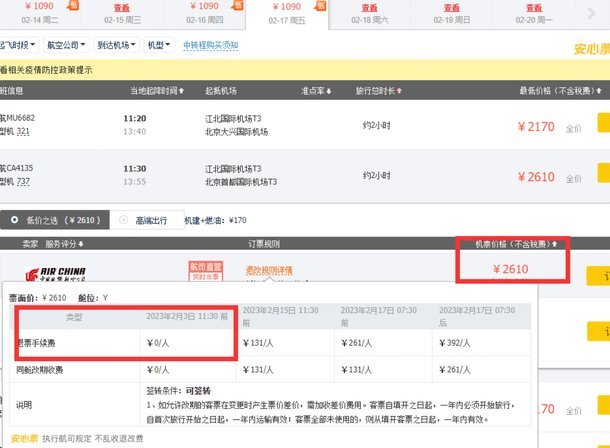Select the 02-17 周五 ¥1090 date tab
Image resolution: width=610 pixels, height=448 pixels.
pyautogui.click(x=287, y=14)
